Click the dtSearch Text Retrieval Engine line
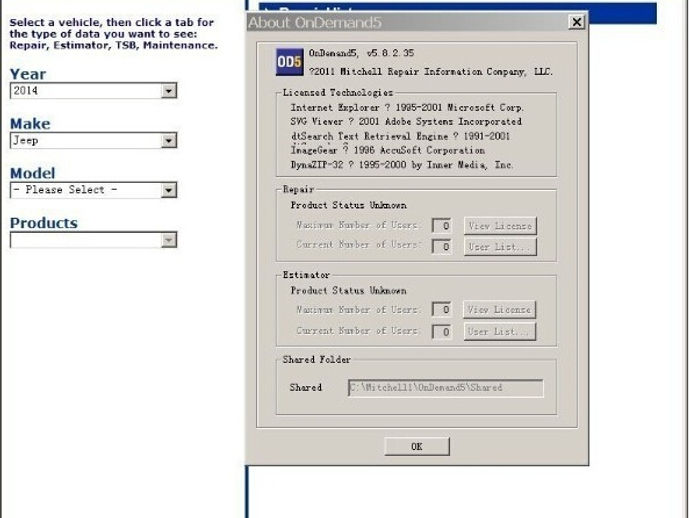 click(x=400, y=136)
